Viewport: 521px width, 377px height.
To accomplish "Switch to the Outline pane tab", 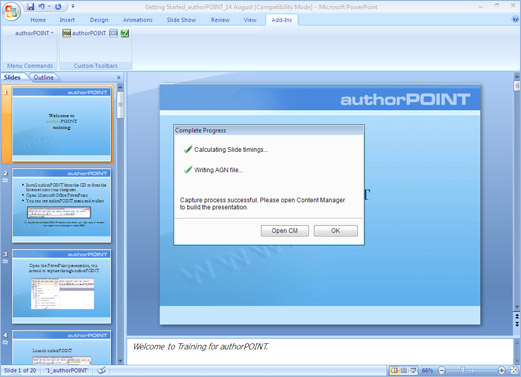I will click(43, 77).
